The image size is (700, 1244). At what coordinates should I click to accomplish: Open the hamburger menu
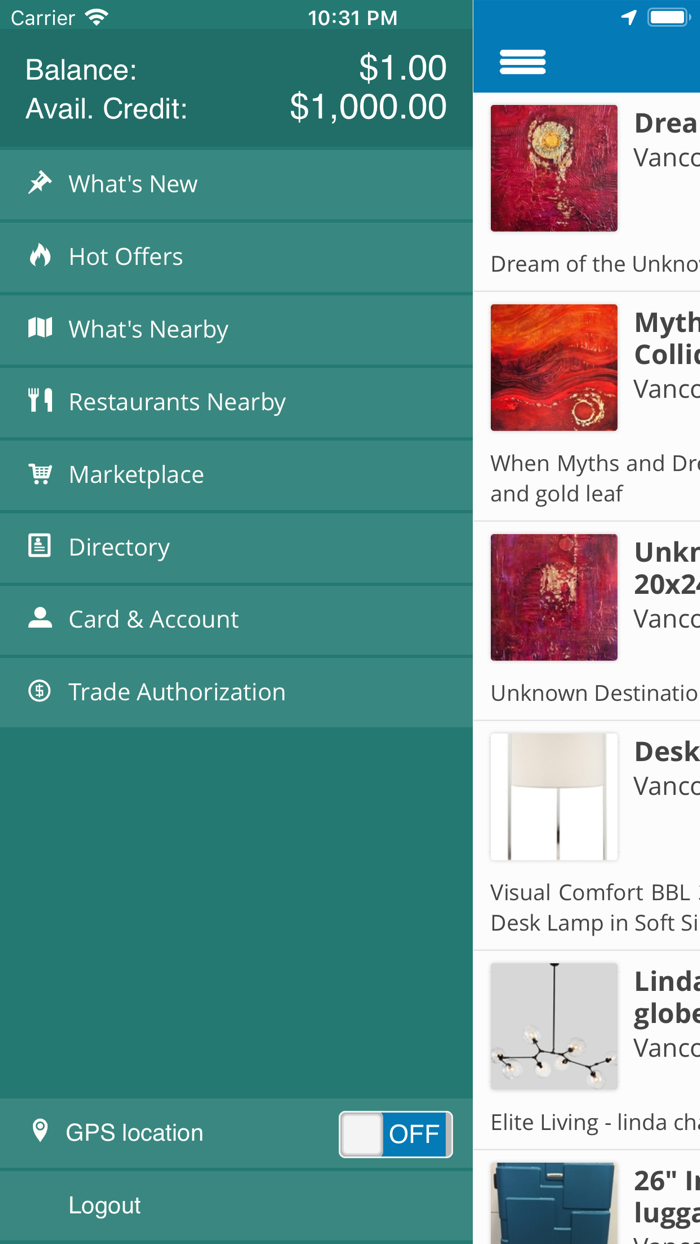[521, 61]
